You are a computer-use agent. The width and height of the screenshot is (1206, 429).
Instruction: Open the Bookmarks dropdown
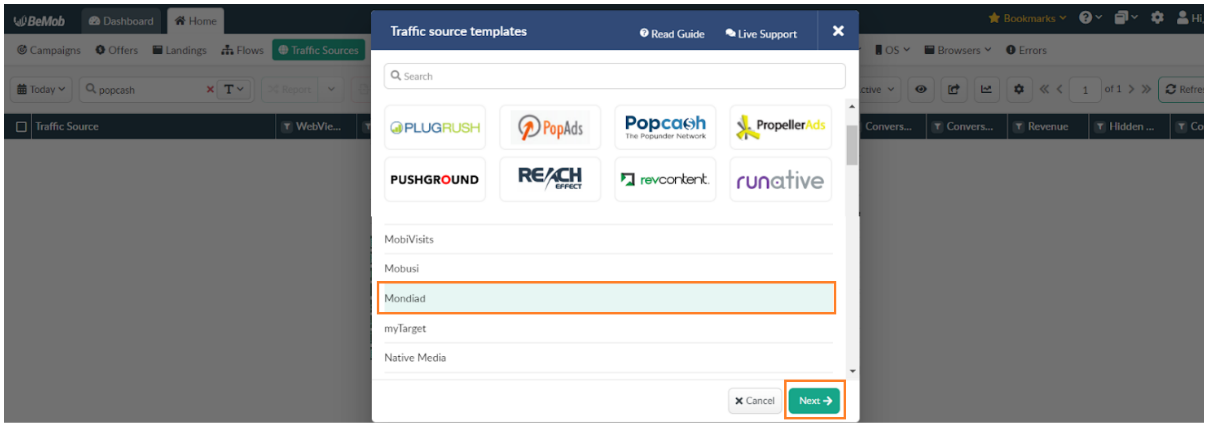pos(1027,18)
